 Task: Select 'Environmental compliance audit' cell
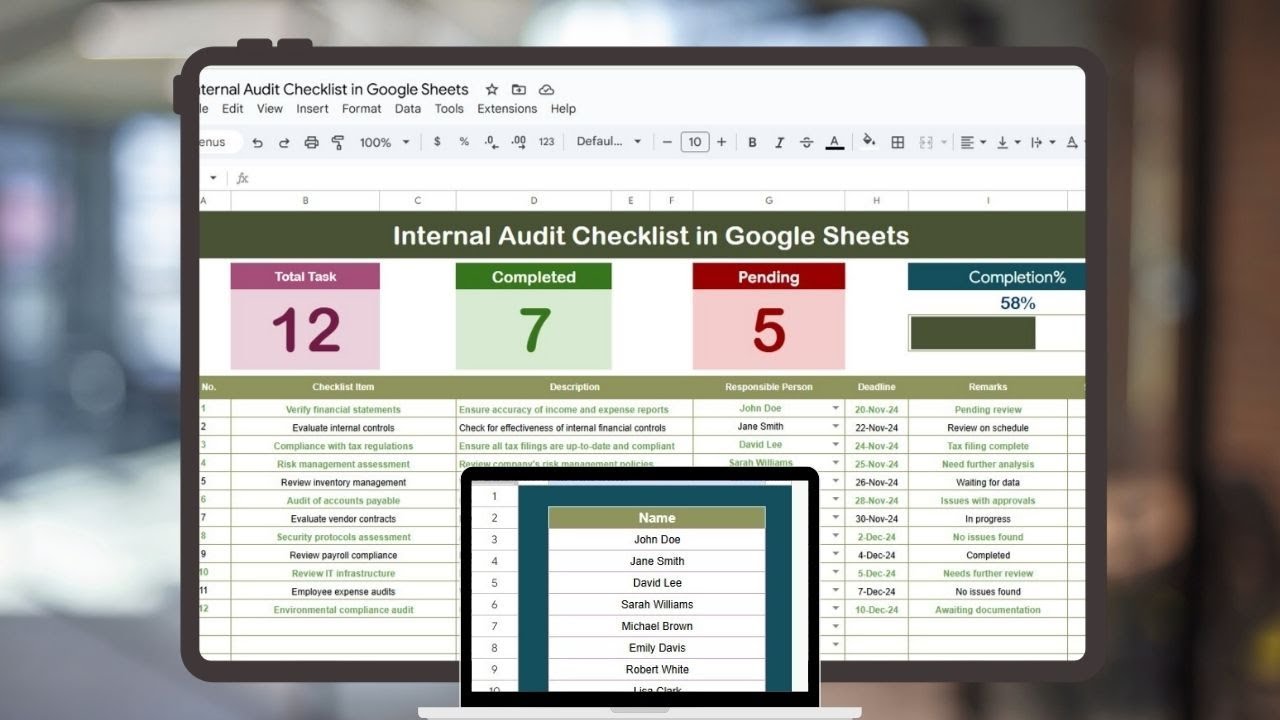click(343, 609)
